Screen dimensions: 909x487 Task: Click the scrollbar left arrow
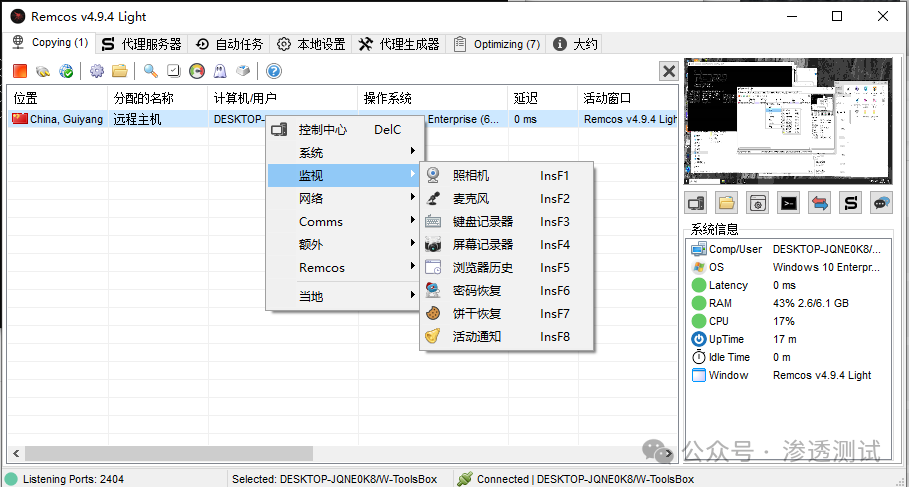coord(16,453)
